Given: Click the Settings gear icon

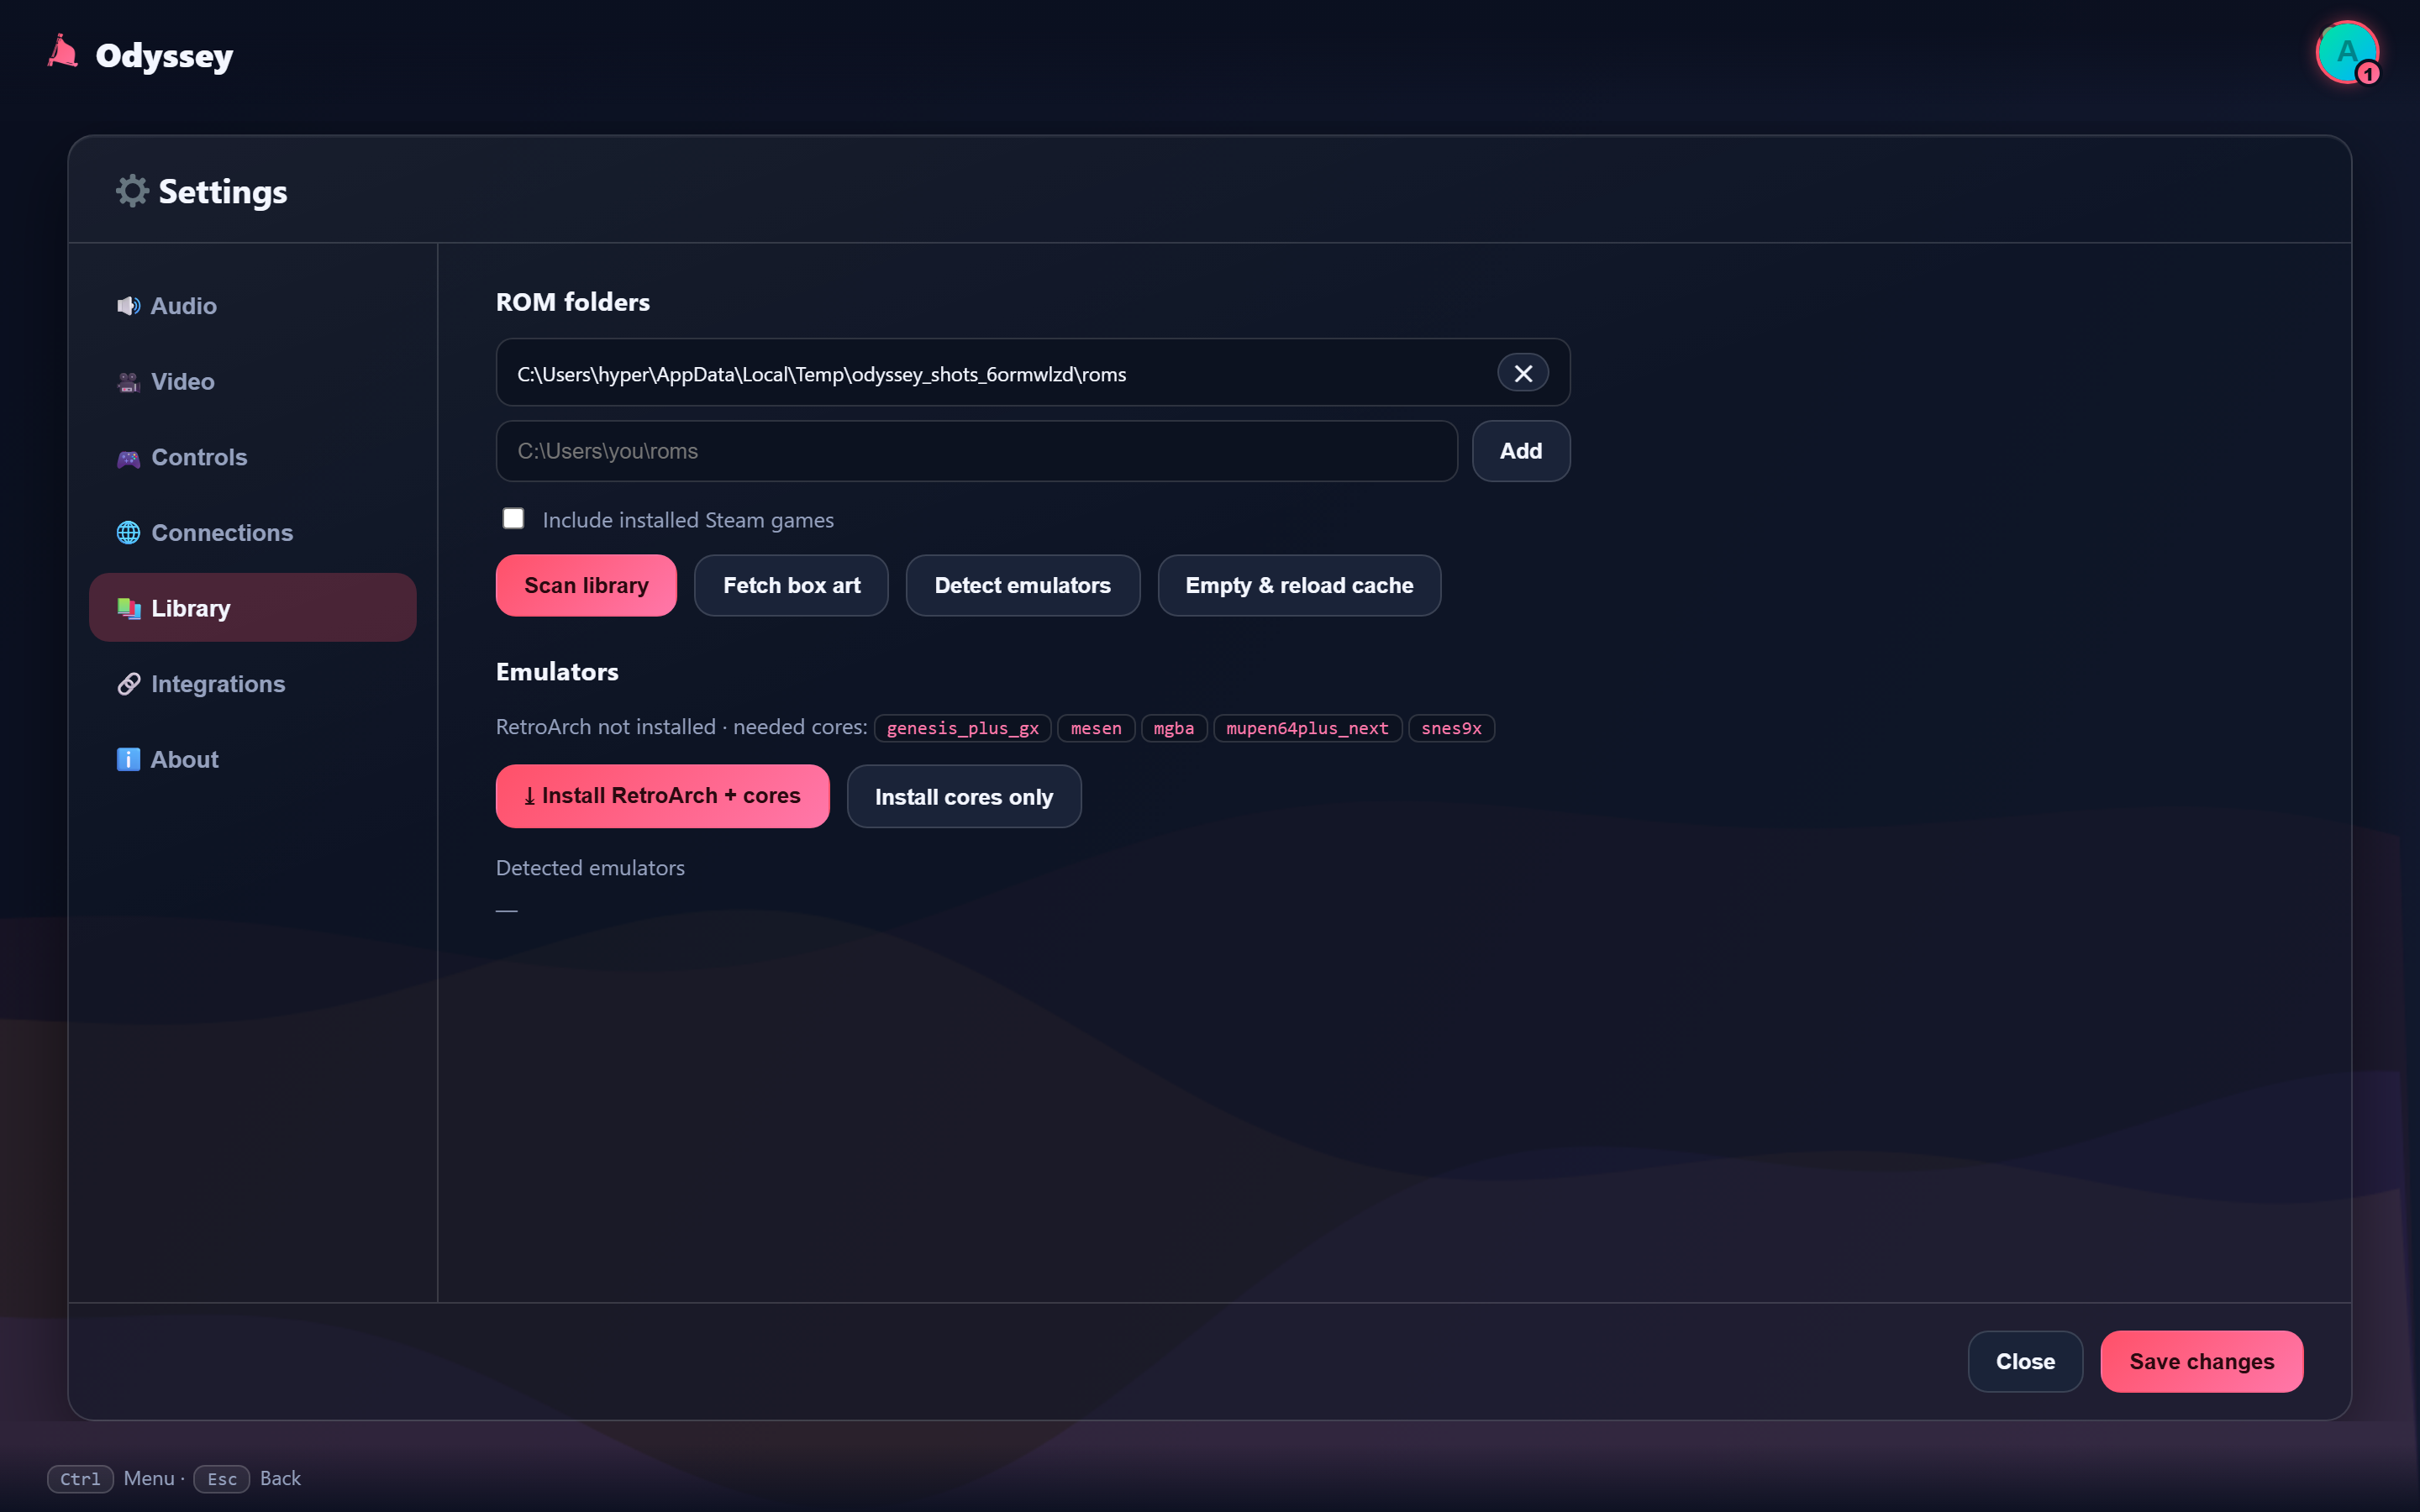Looking at the screenshot, I should click(x=132, y=190).
